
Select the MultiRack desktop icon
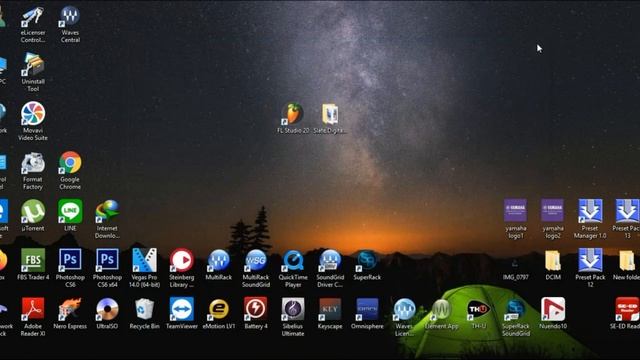tap(219, 260)
